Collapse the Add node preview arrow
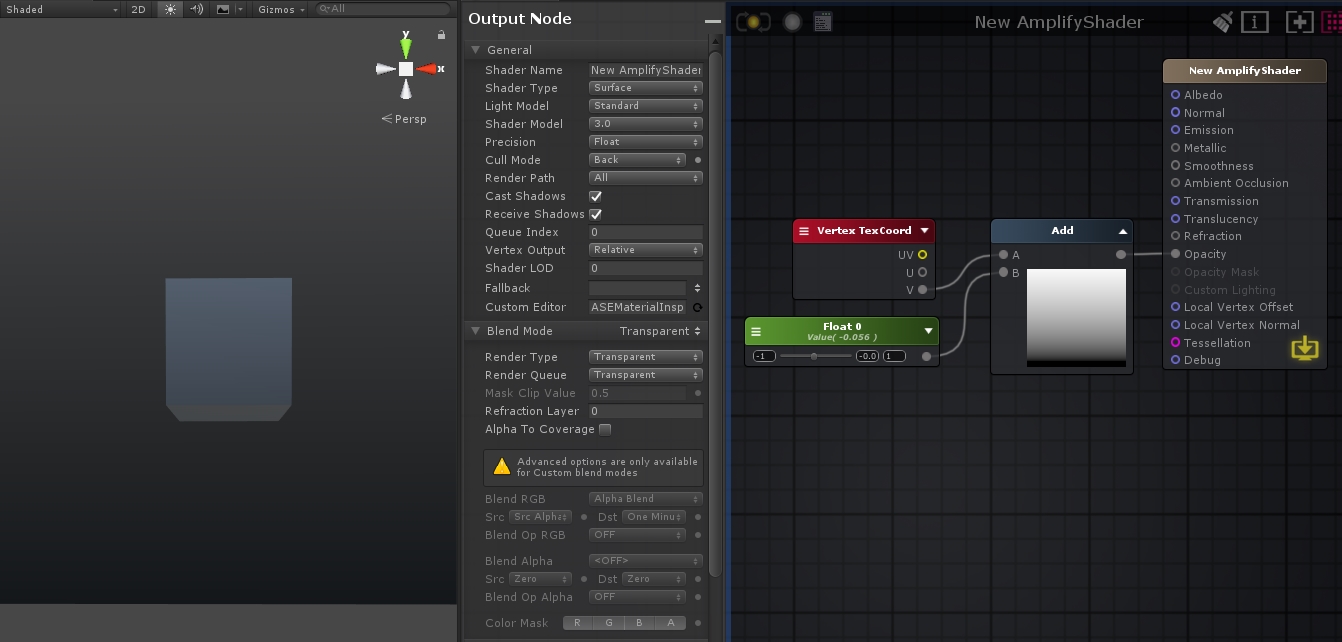The width and height of the screenshot is (1342, 642). pyautogui.click(x=1122, y=230)
